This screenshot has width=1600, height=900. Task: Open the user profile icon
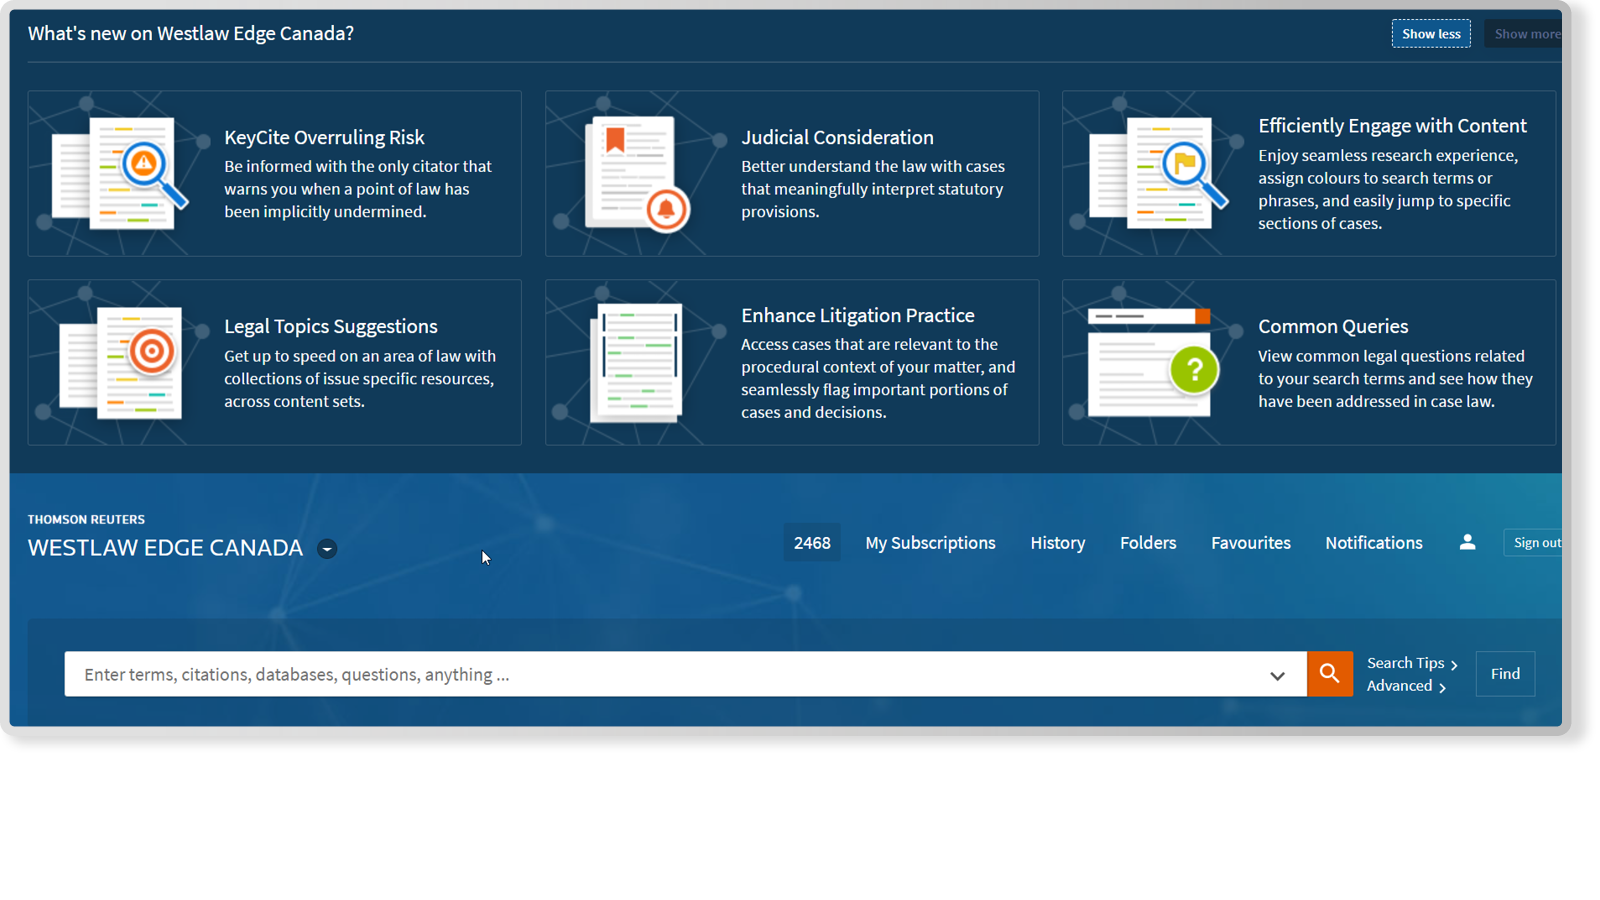(x=1467, y=542)
